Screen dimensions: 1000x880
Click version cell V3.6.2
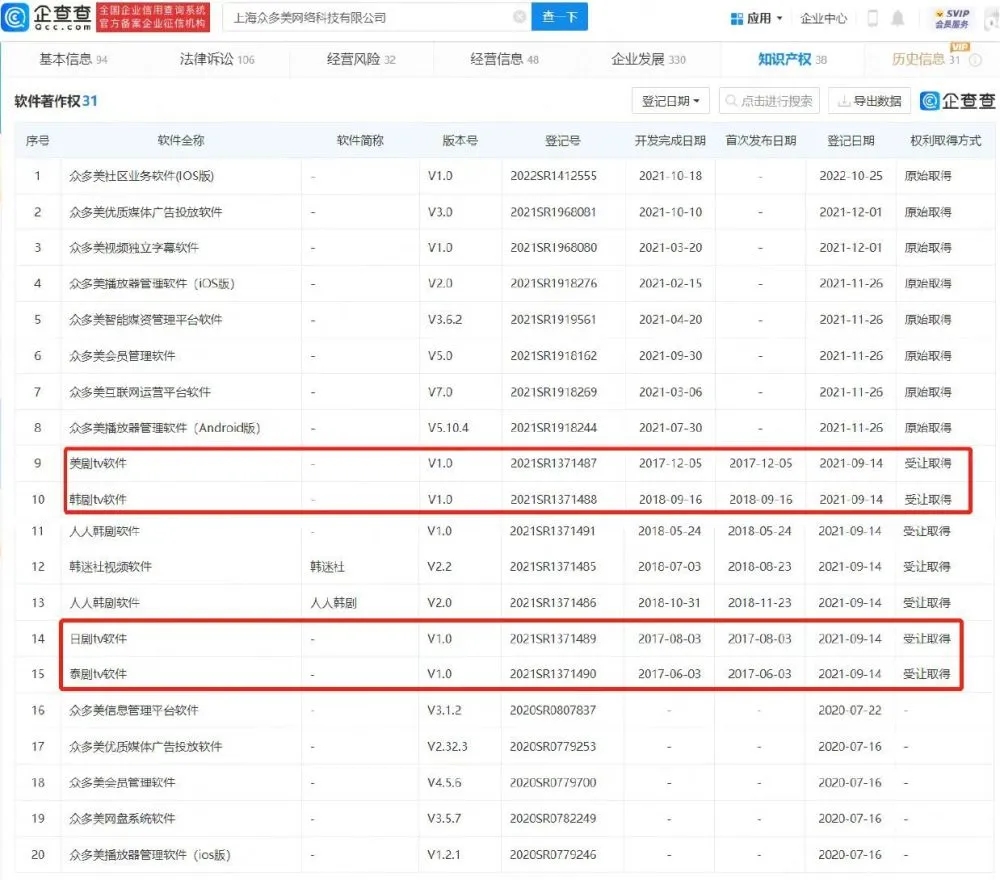tap(445, 319)
